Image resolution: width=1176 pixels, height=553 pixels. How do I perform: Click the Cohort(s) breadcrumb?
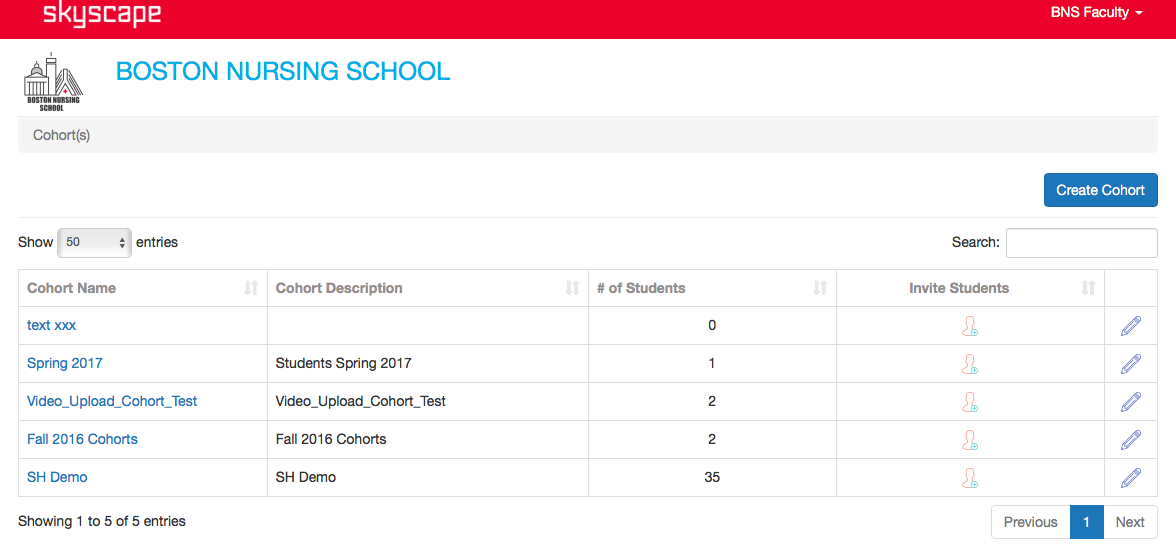click(62, 136)
